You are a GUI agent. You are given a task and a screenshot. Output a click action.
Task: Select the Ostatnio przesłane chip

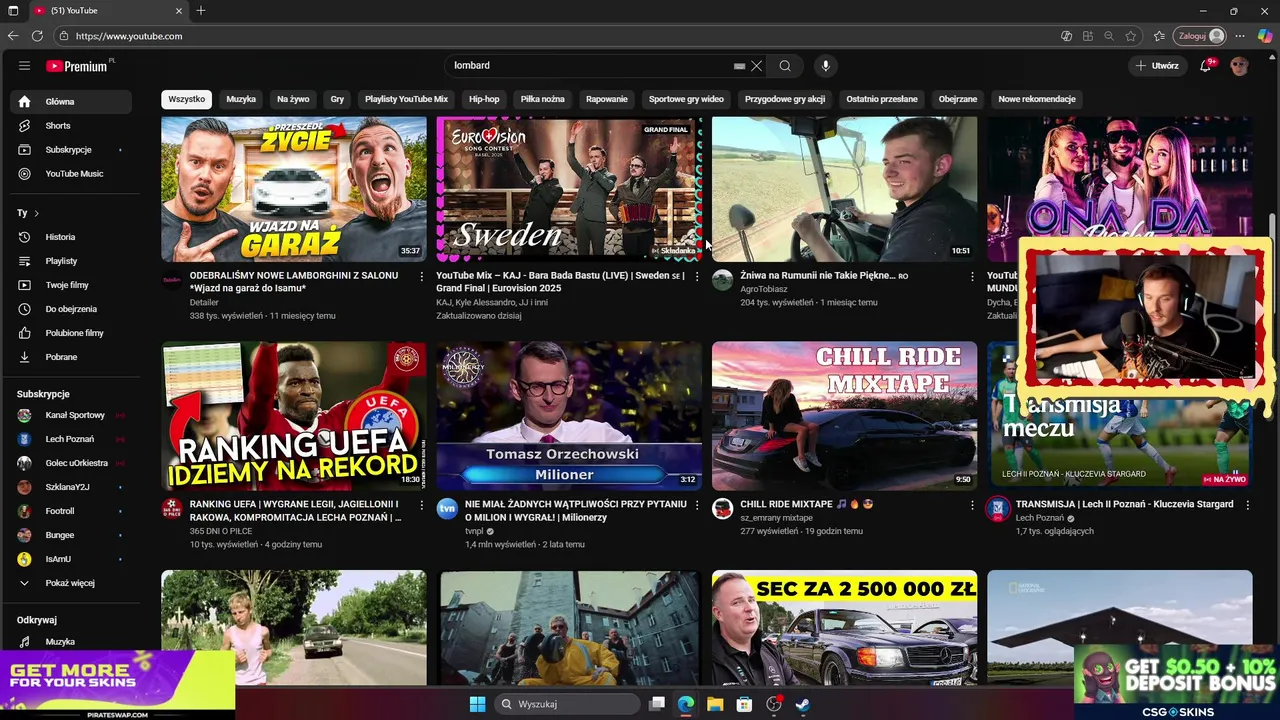click(x=882, y=99)
